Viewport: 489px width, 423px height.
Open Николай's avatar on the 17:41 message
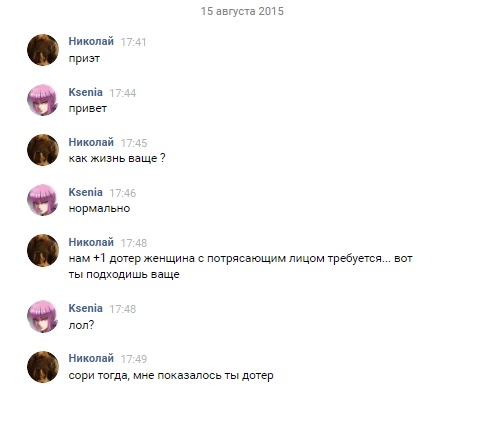[43, 50]
